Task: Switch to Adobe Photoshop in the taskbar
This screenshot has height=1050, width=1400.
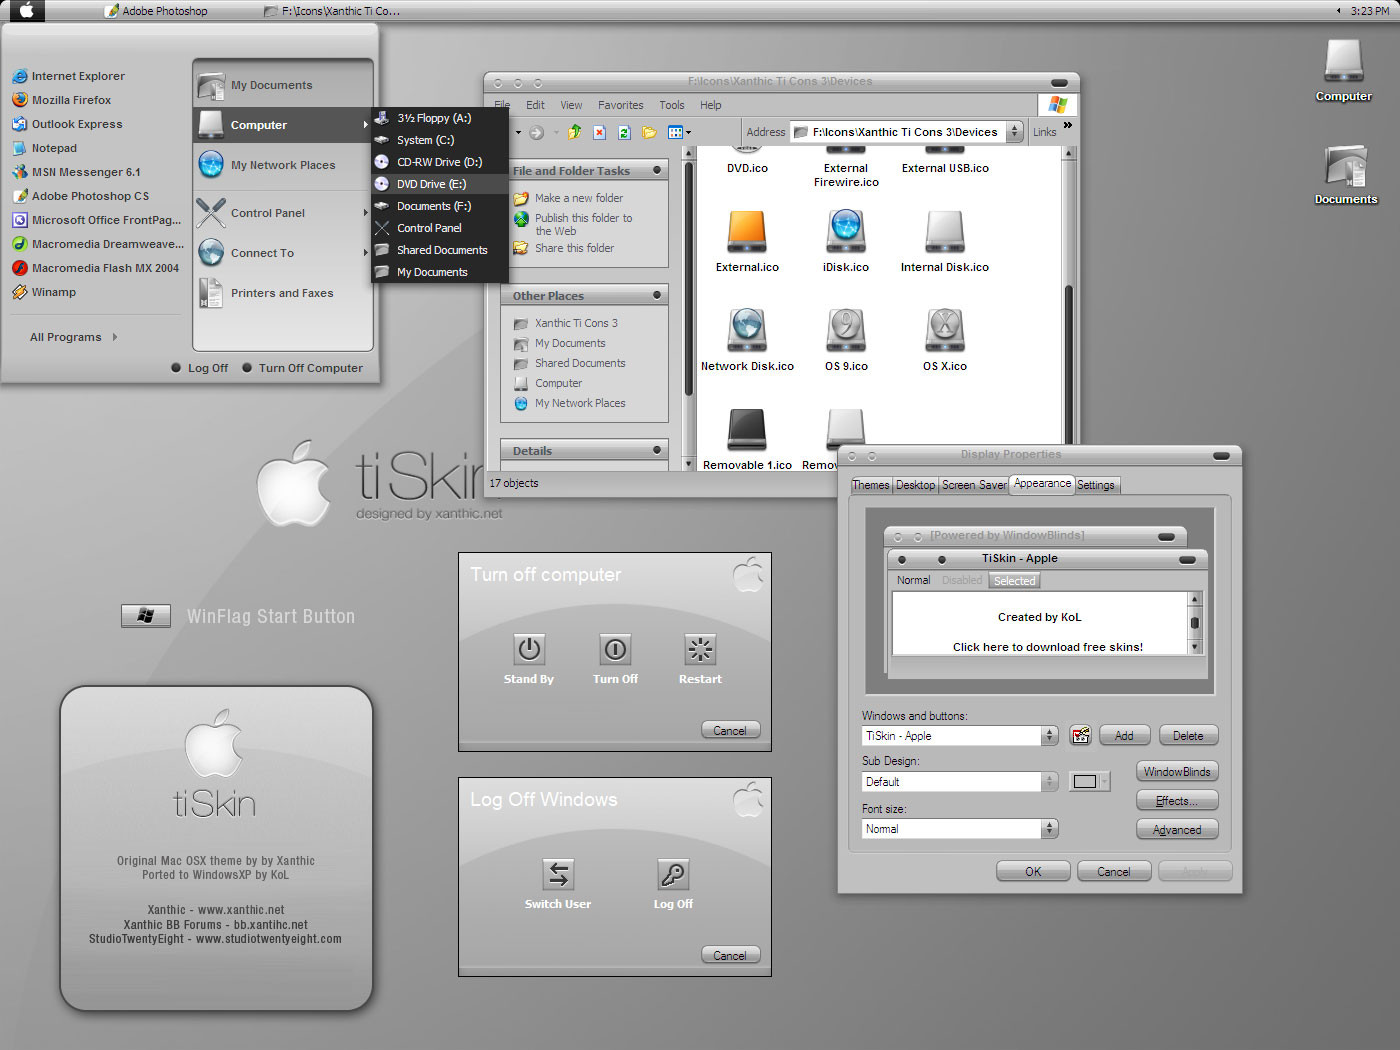Action: [156, 11]
